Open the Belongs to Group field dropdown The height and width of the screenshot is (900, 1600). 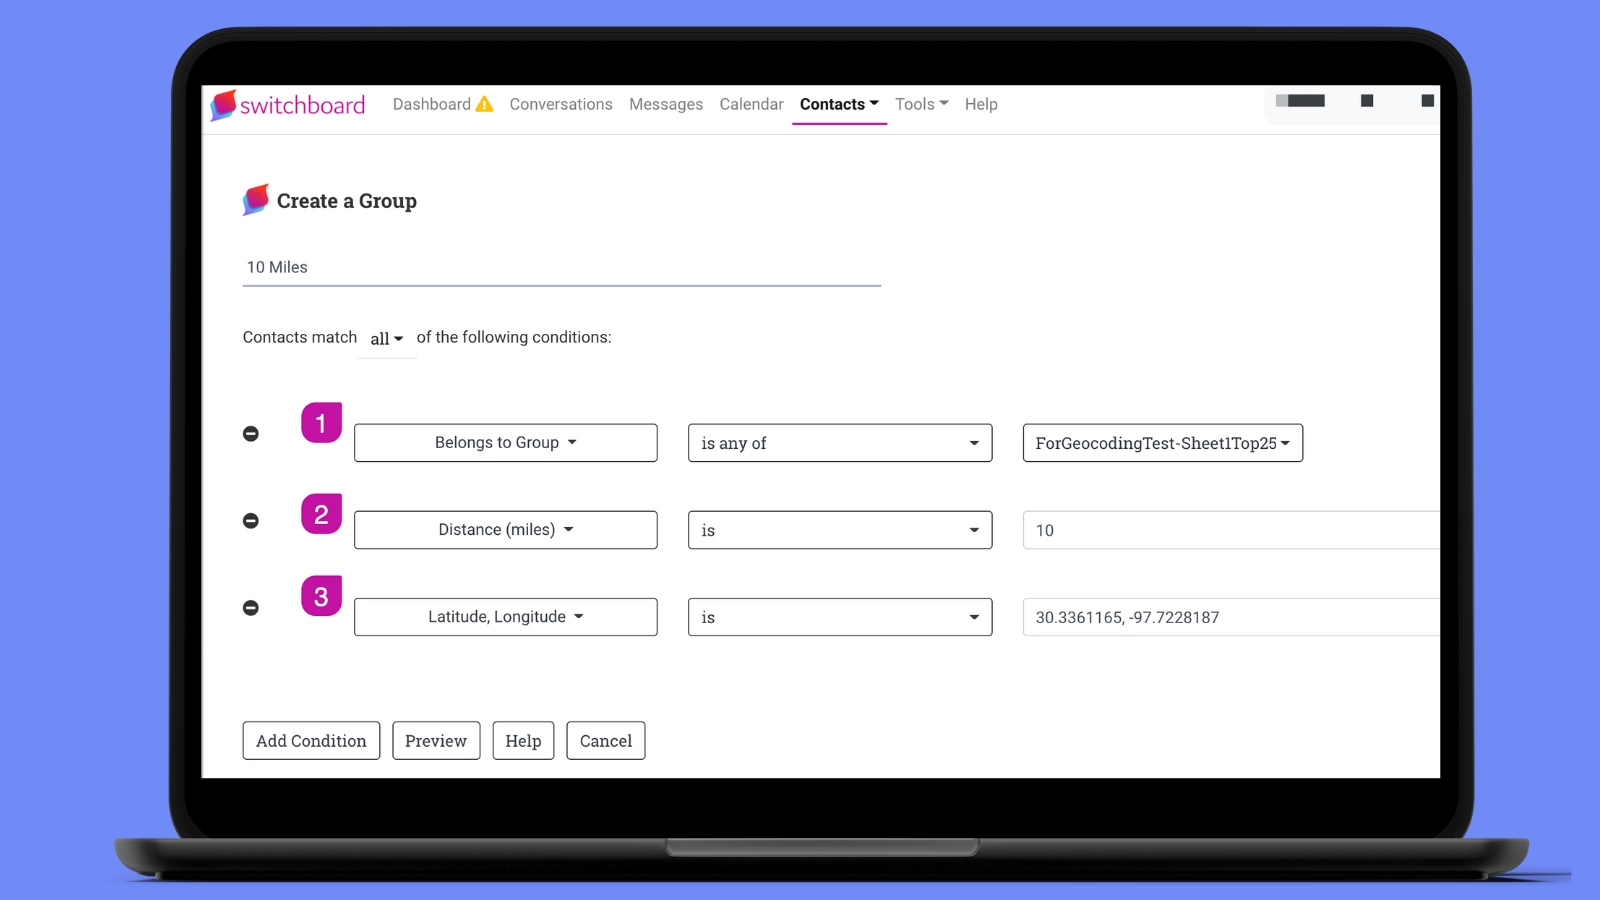coord(505,442)
